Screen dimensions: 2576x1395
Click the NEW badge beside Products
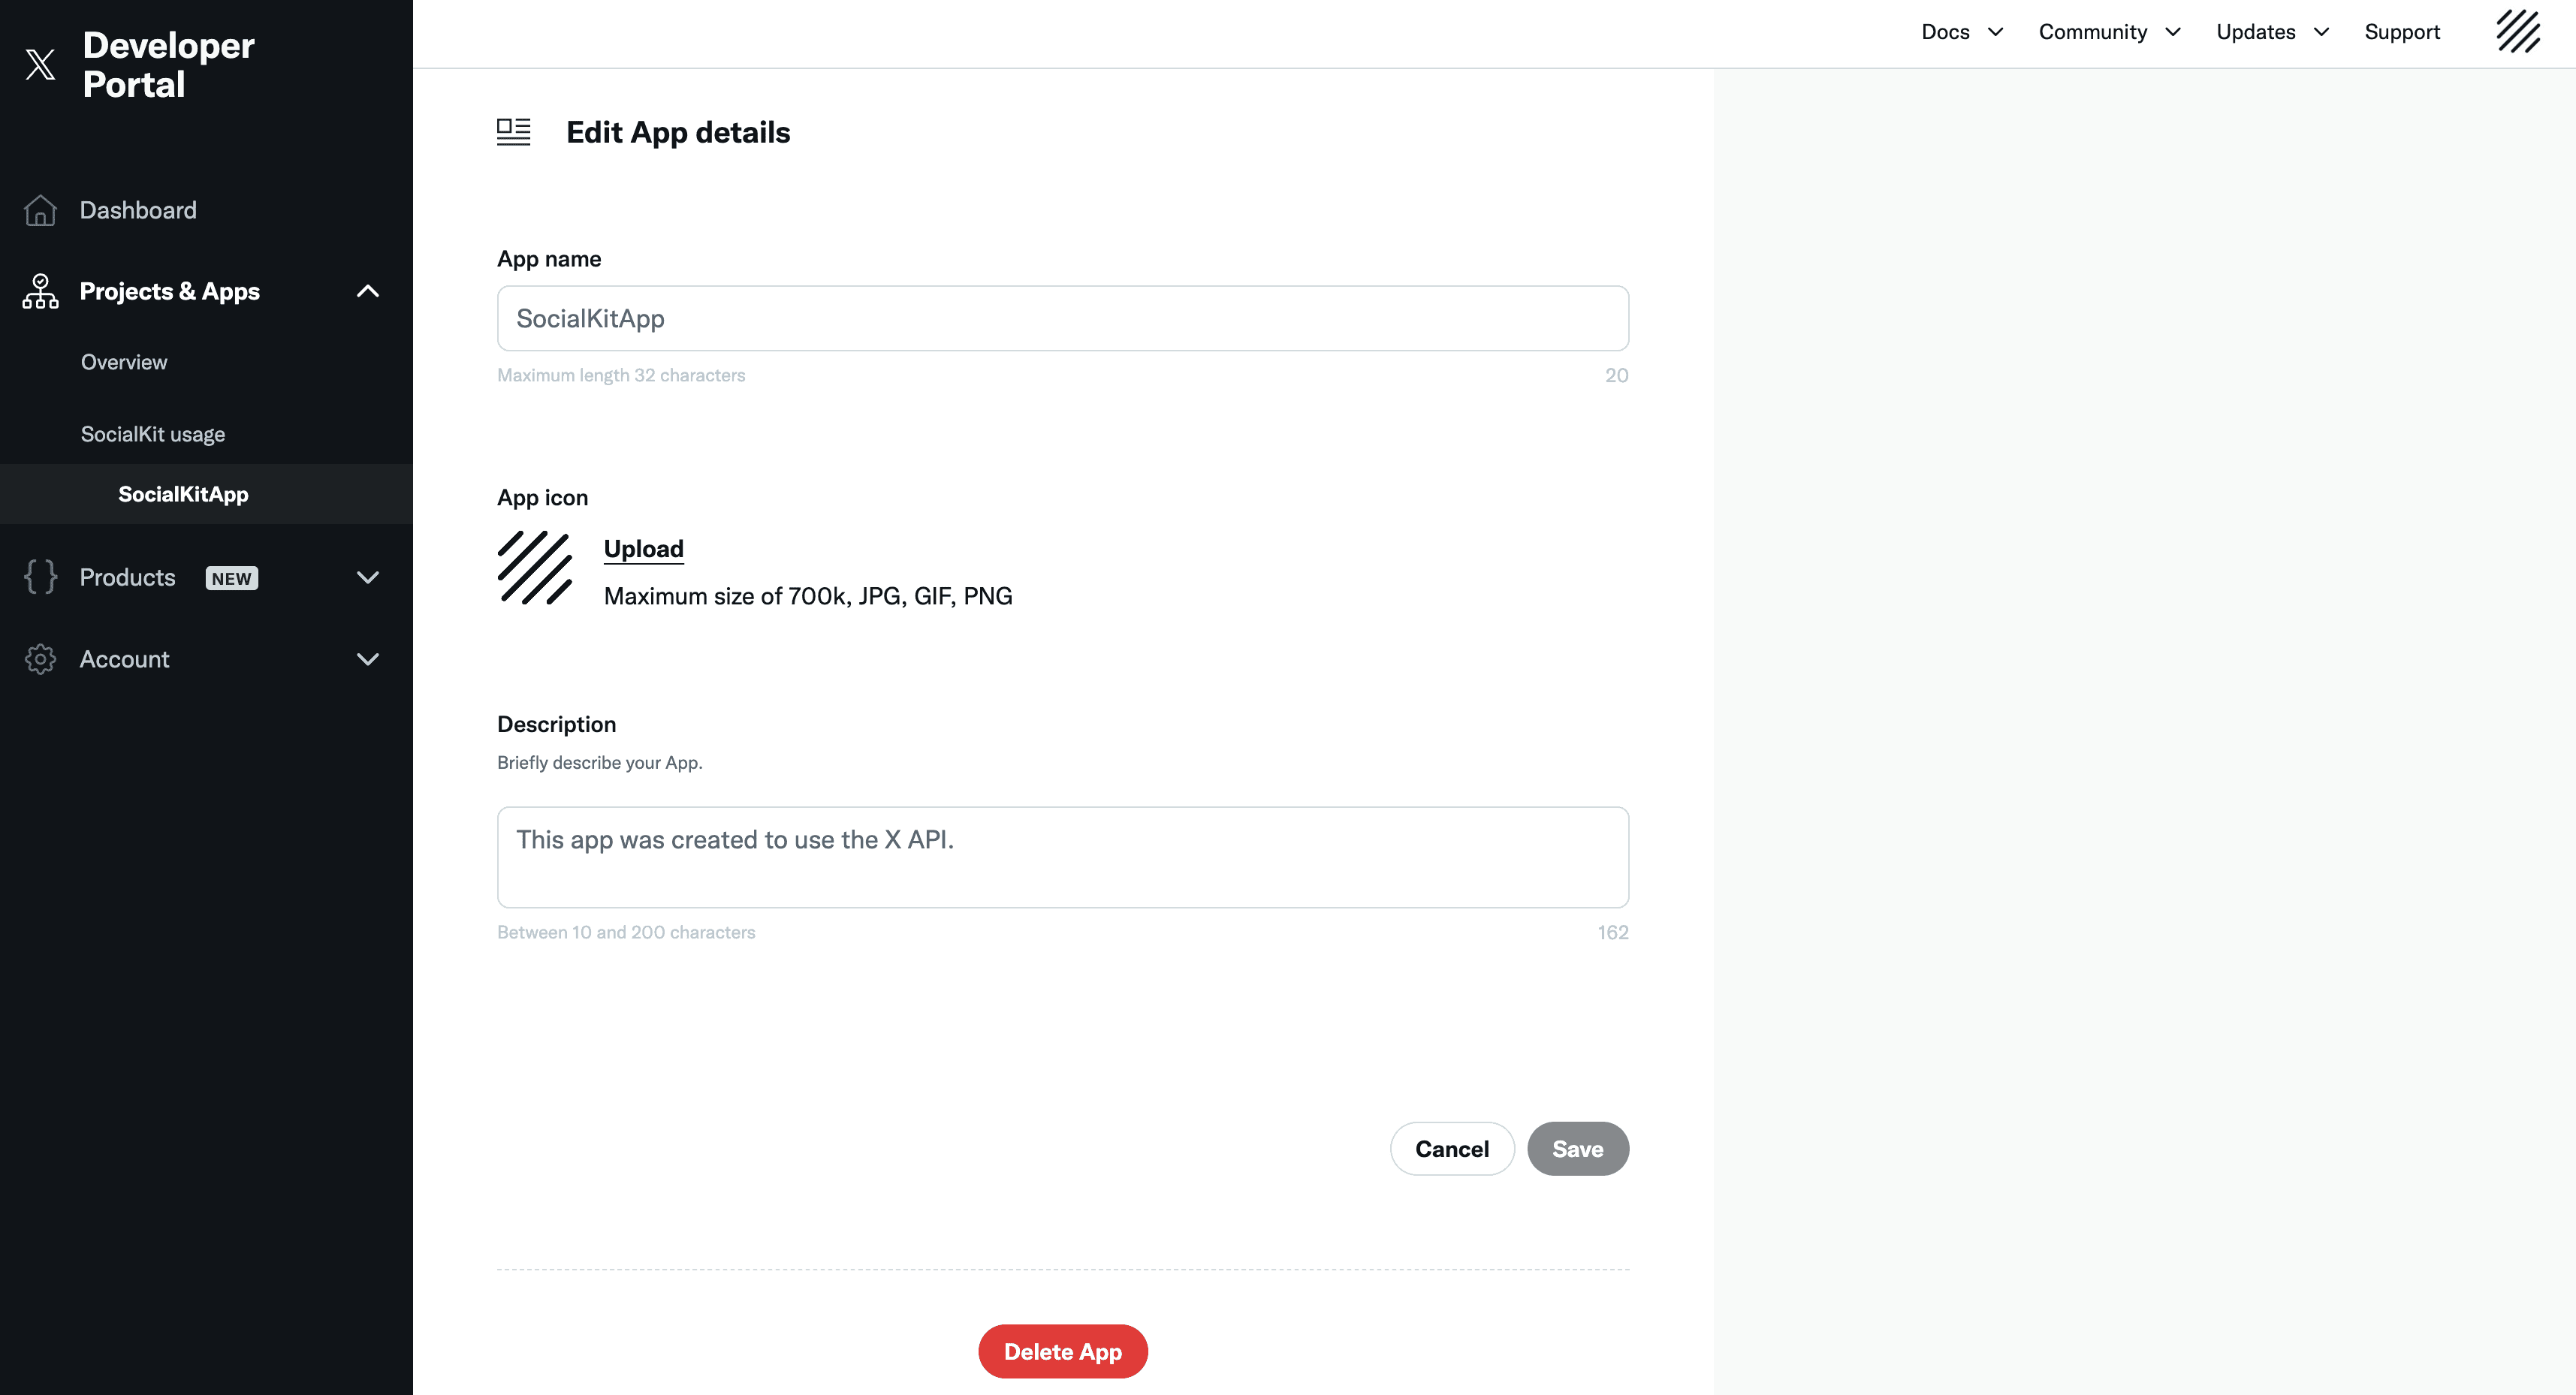[232, 578]
